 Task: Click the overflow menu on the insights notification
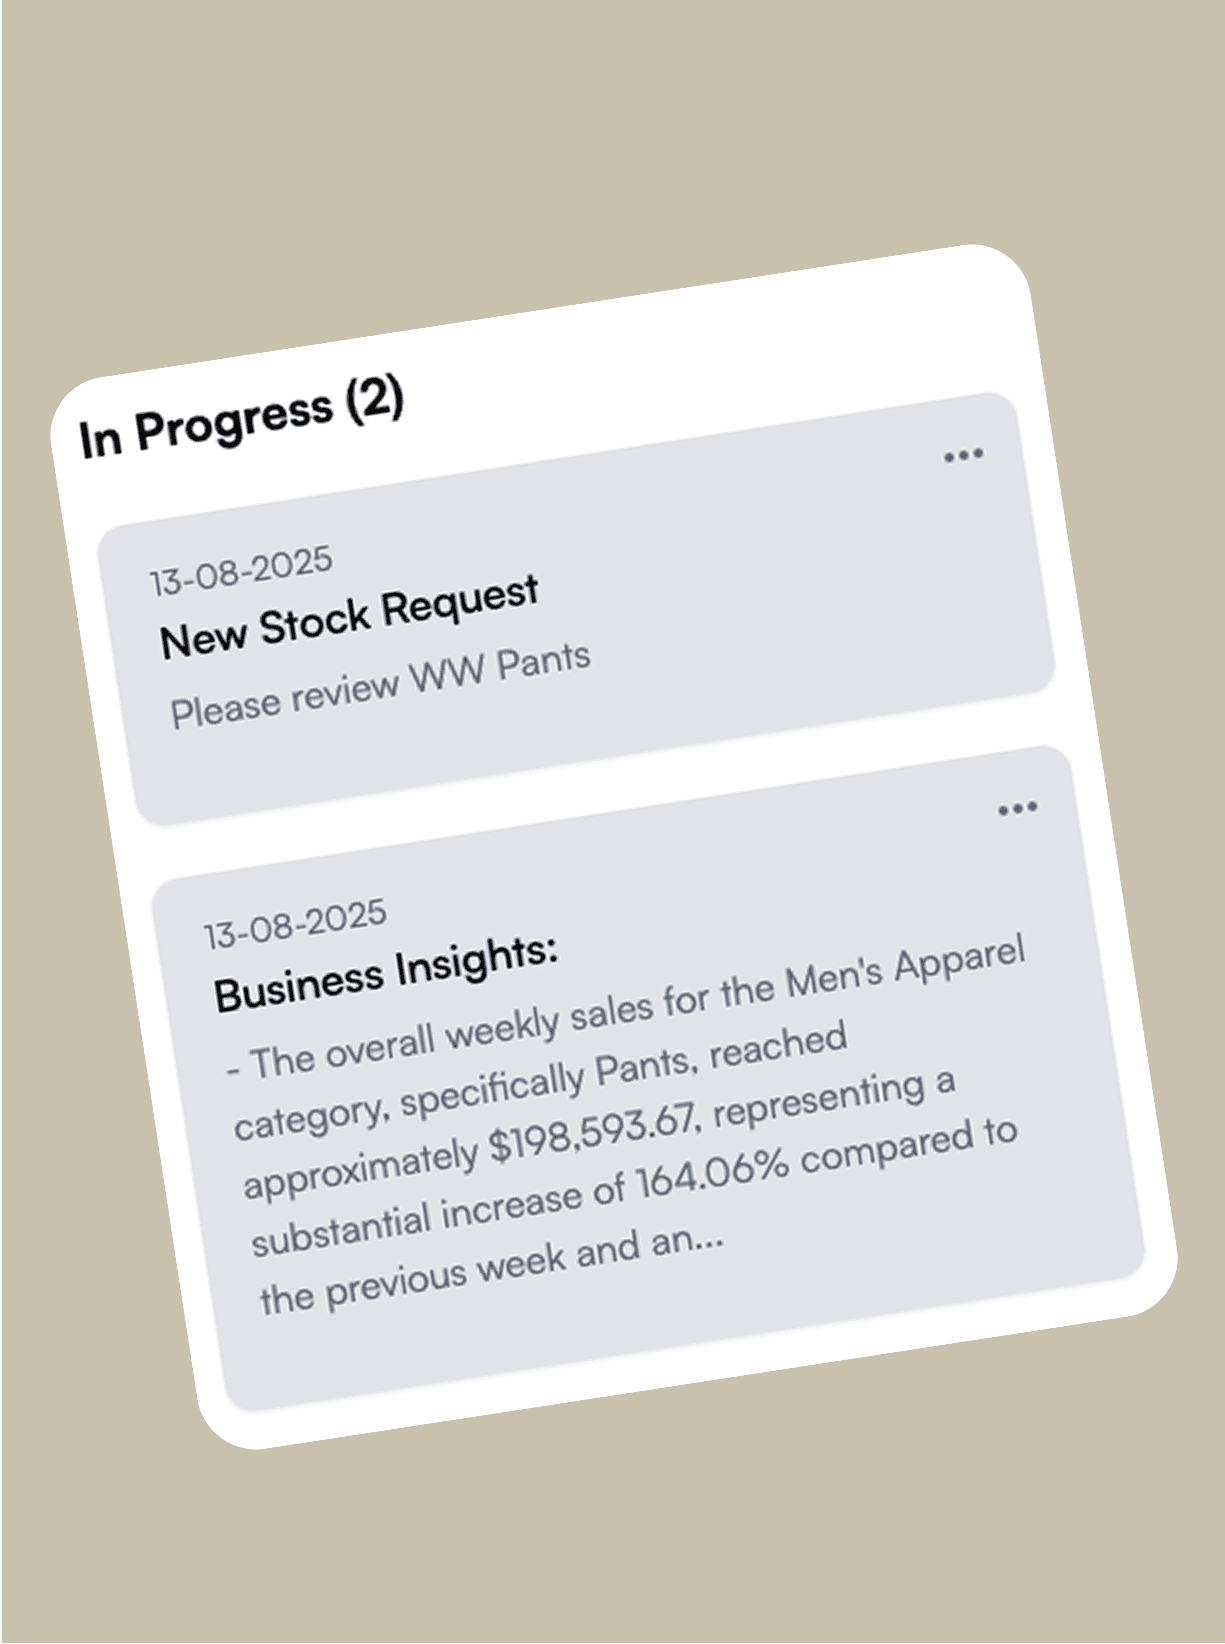tap(1017, 806)
